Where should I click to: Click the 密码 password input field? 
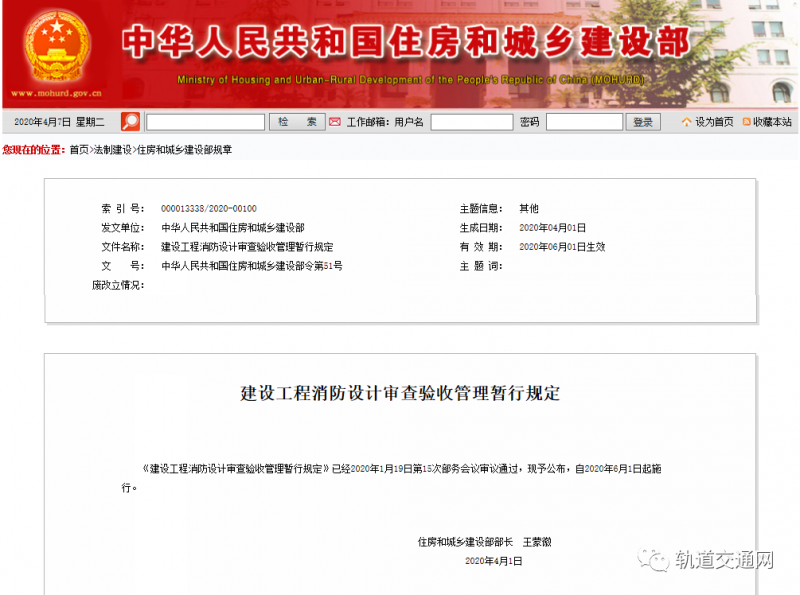pos(584,122)
